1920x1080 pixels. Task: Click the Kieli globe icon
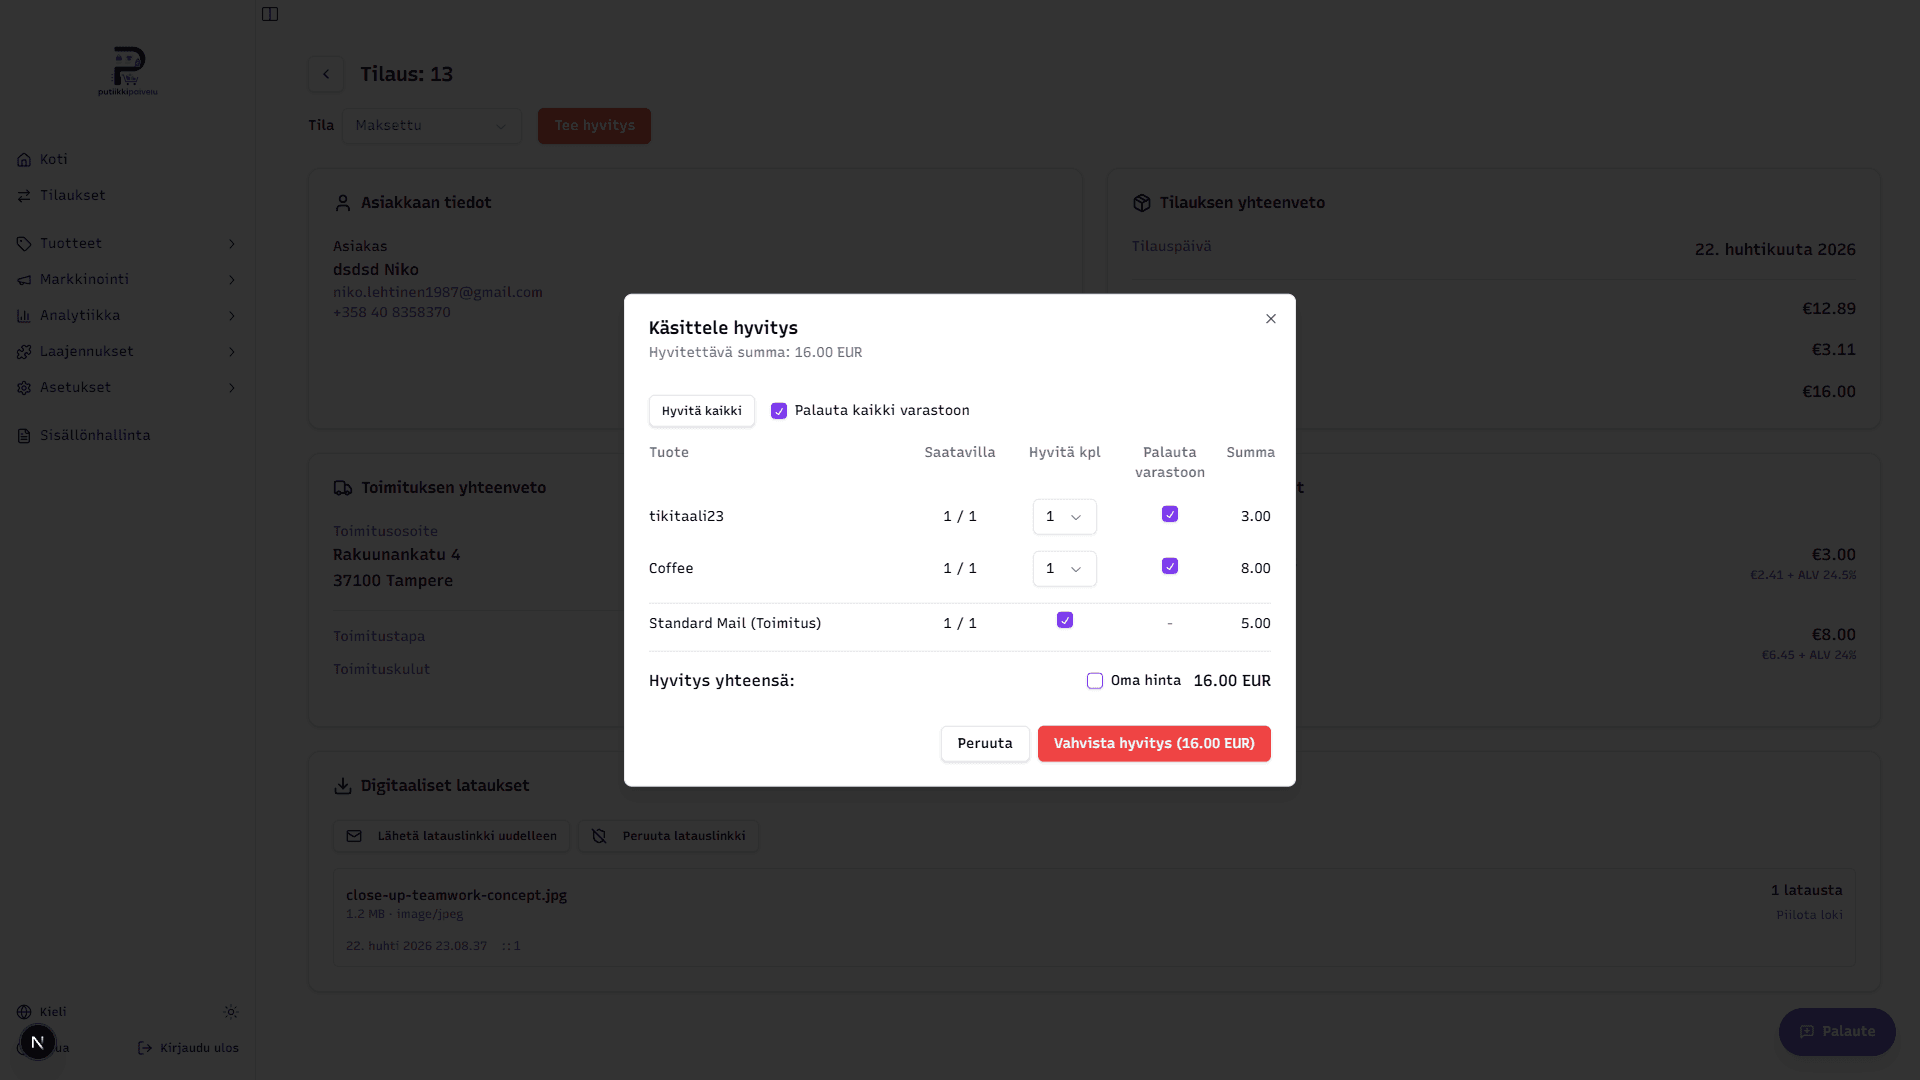click(x=24, y=1012)
